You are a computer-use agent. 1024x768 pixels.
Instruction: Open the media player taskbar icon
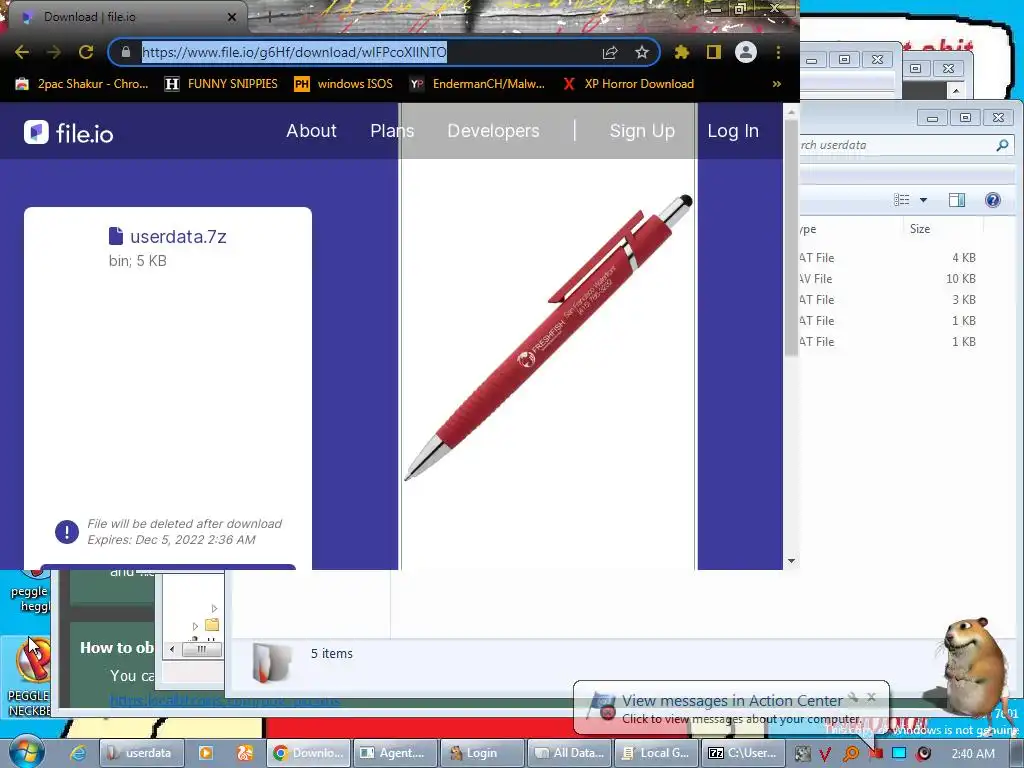click(x=206, y=753)
